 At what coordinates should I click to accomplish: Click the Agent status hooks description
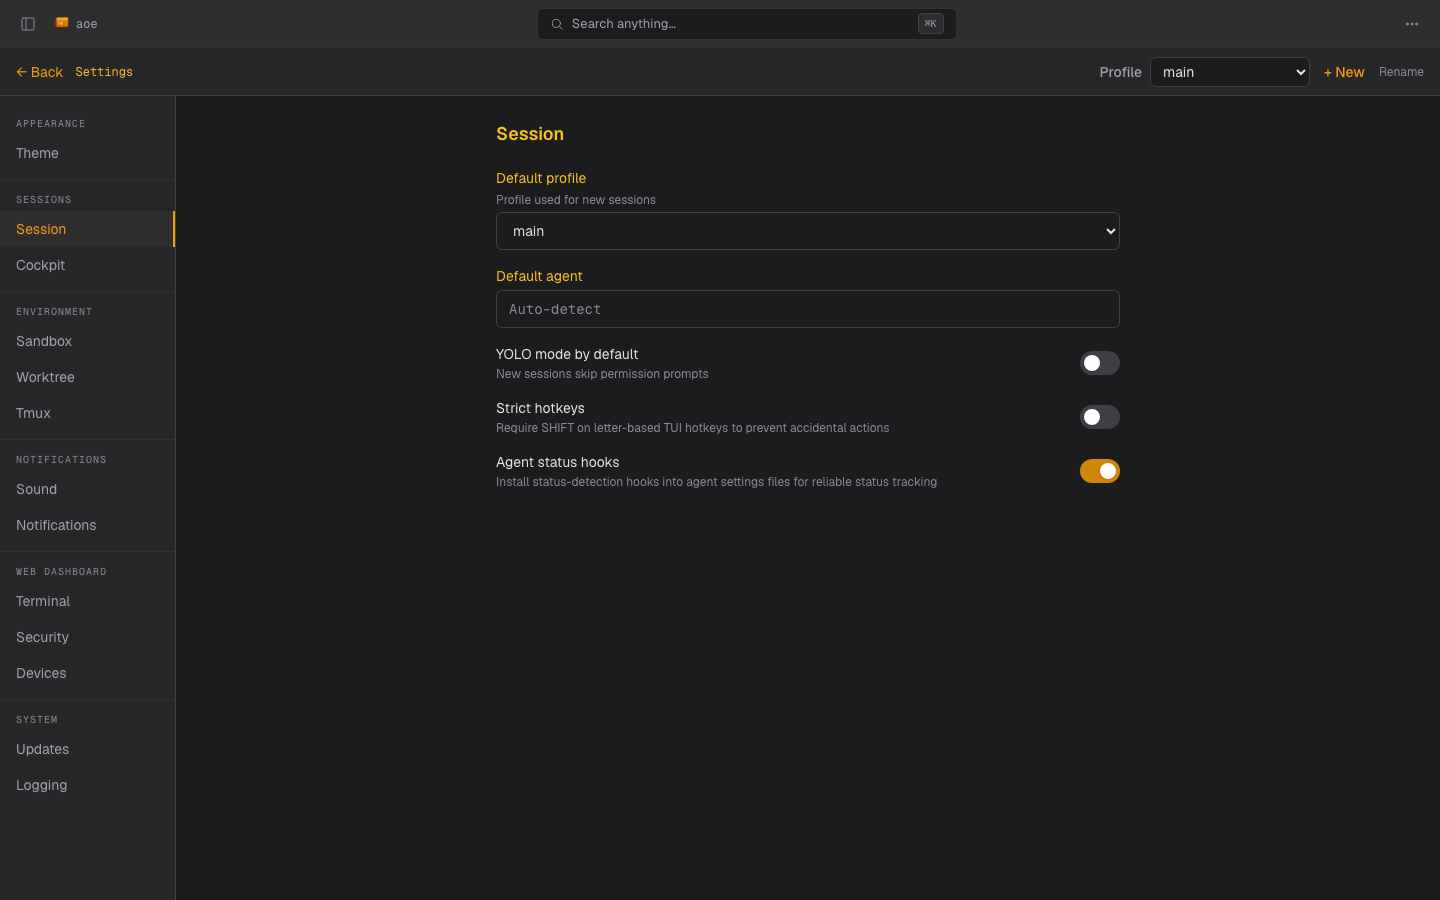tap(716, 482)
